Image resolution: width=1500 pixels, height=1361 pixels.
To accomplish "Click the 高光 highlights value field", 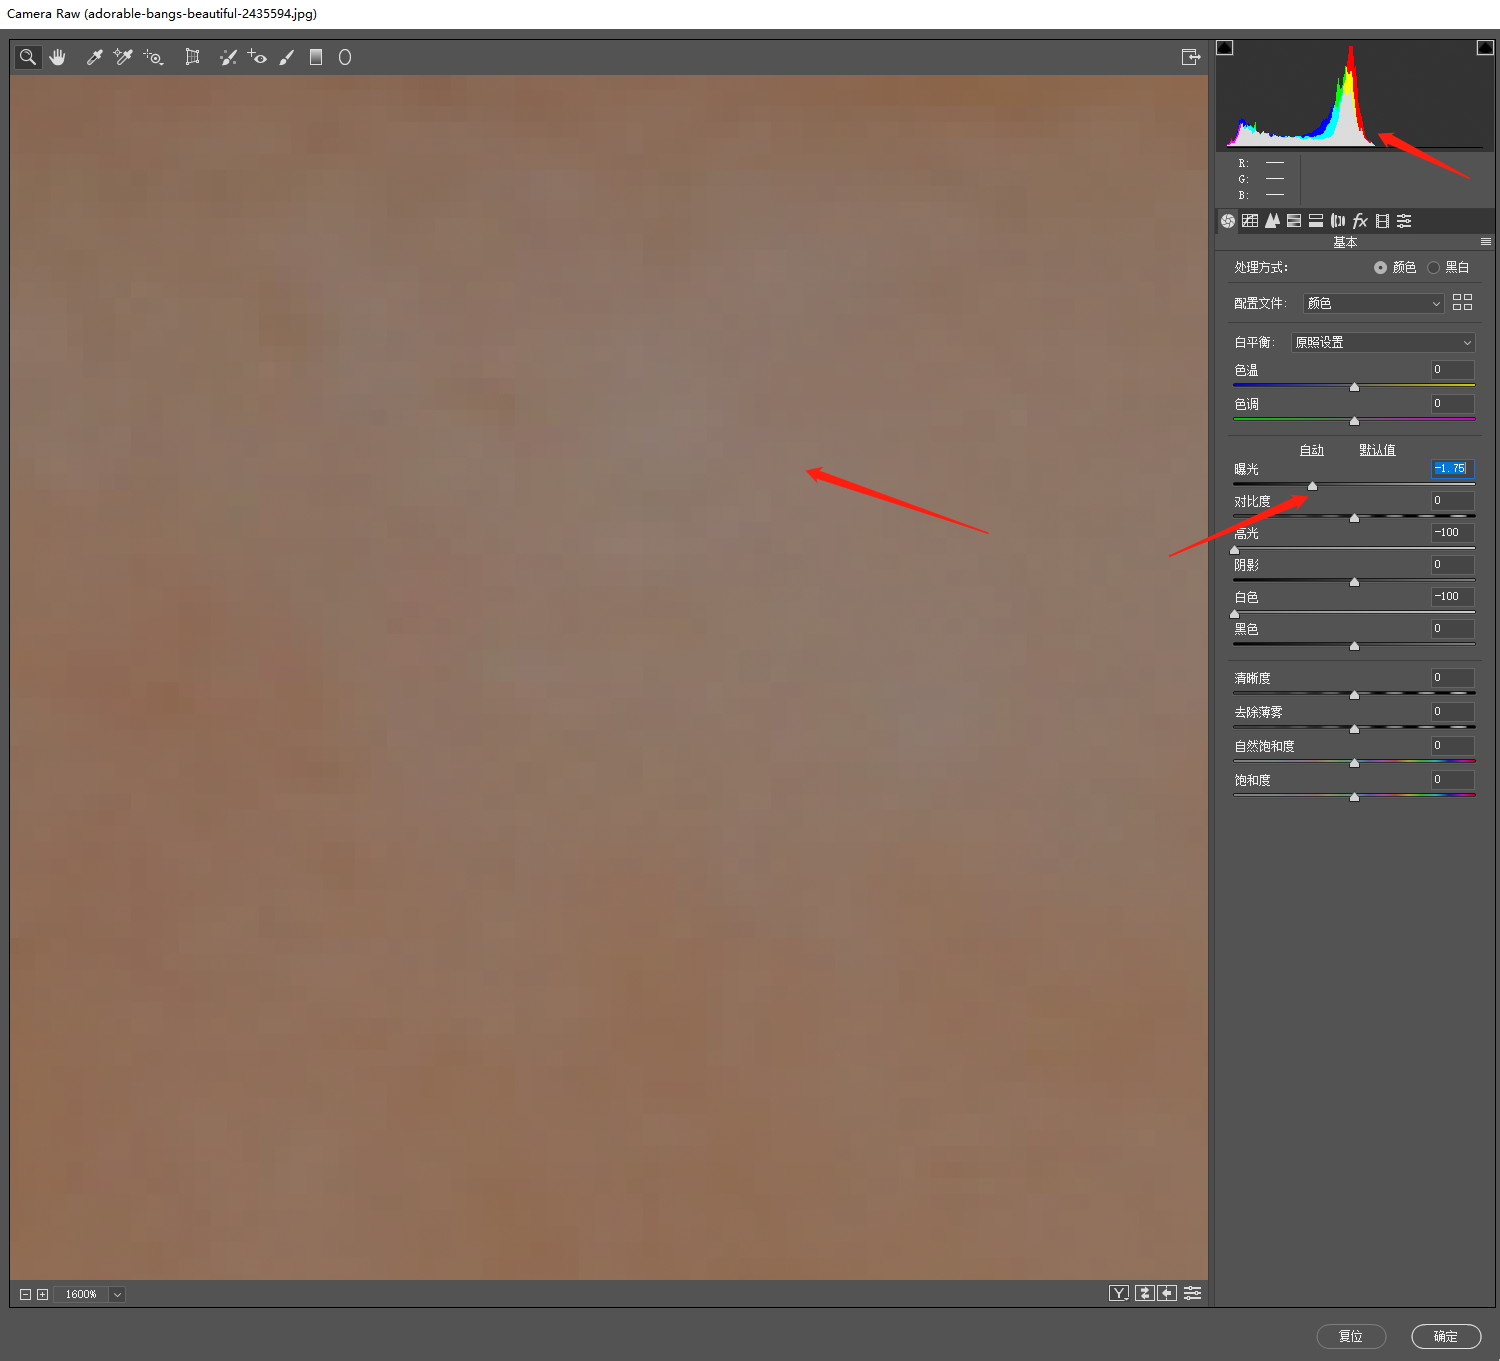I will pos(1452,533).
